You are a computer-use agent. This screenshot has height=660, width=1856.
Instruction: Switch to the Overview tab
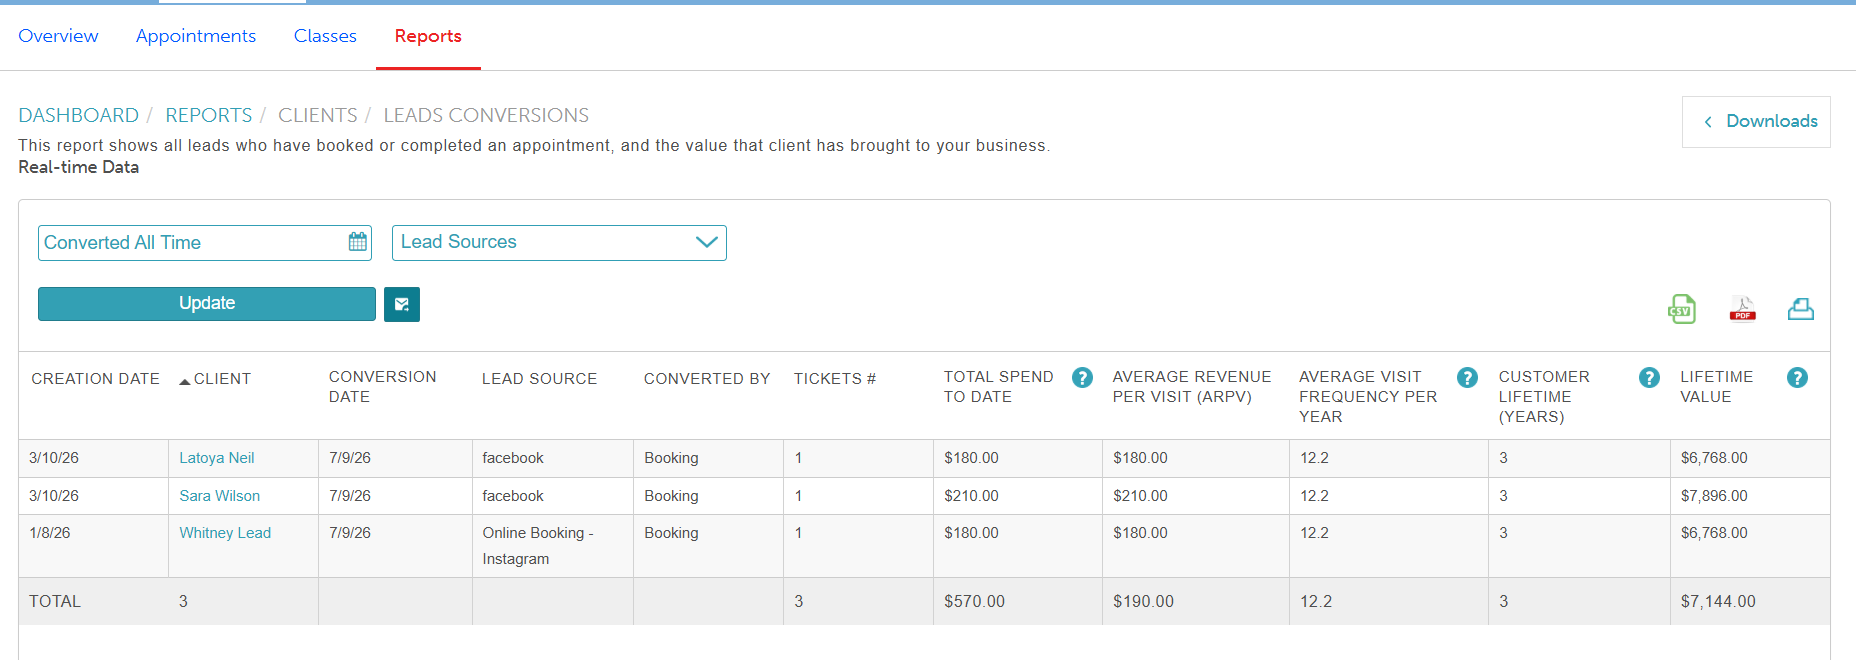coord(58,36)
